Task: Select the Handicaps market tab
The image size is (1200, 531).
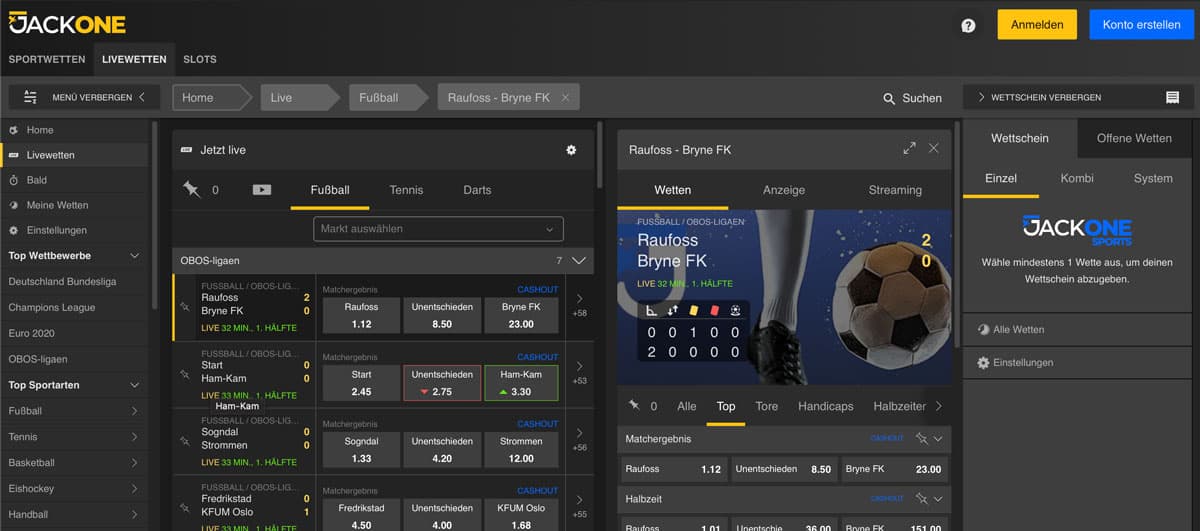Action: tap(826, 406)
